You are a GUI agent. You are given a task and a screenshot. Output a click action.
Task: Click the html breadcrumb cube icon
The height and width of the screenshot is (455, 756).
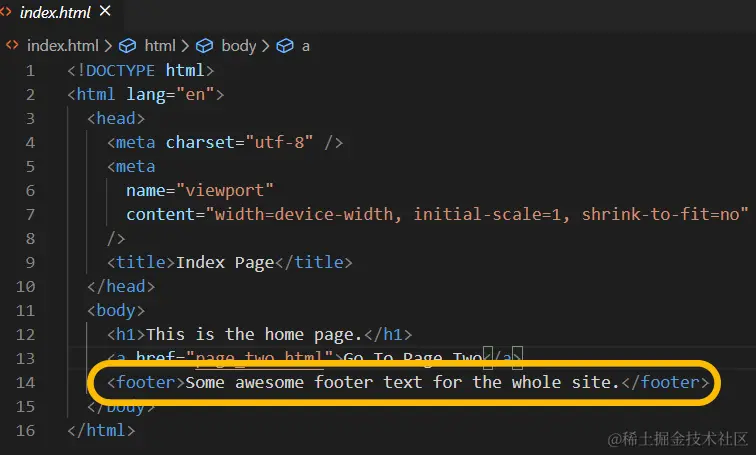128,46
